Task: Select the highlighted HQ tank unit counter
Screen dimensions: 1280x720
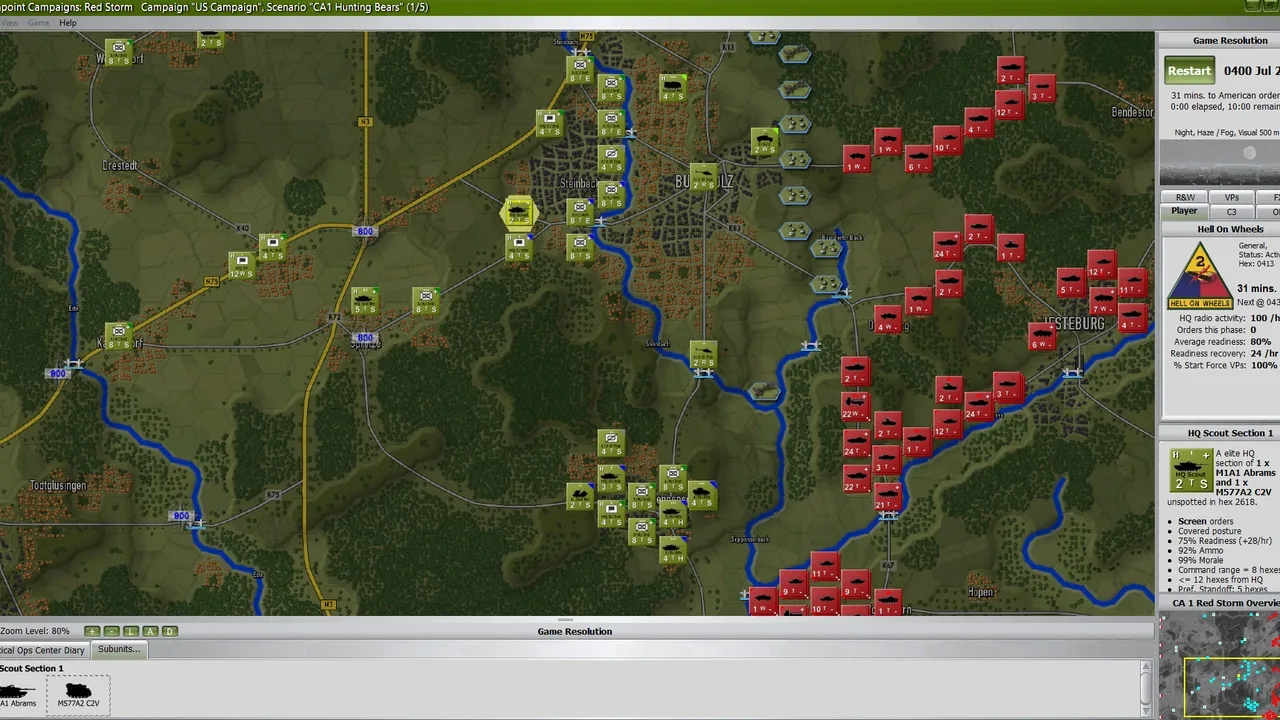Action: coord(518,212)
